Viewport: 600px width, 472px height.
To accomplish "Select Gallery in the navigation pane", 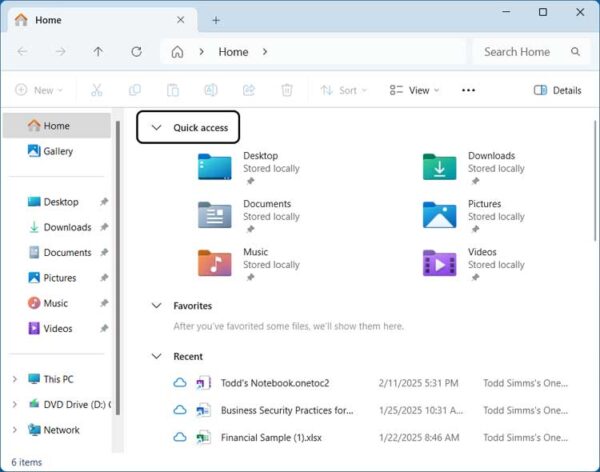I will (x=57, y=151).
